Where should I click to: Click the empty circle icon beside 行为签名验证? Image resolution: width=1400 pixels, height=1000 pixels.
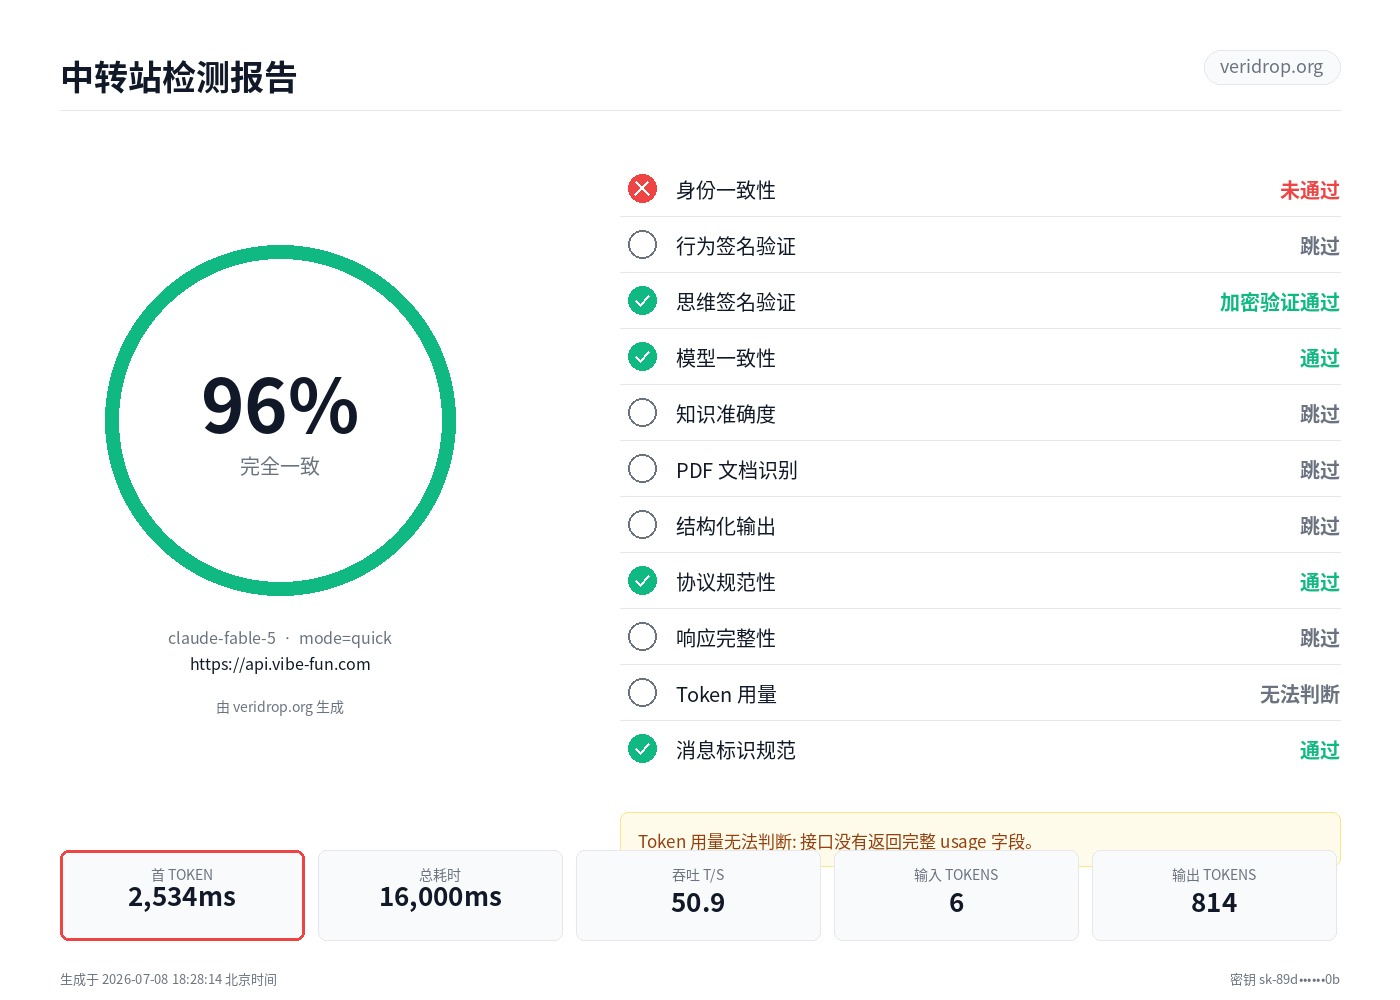click(x=642, y=245)
